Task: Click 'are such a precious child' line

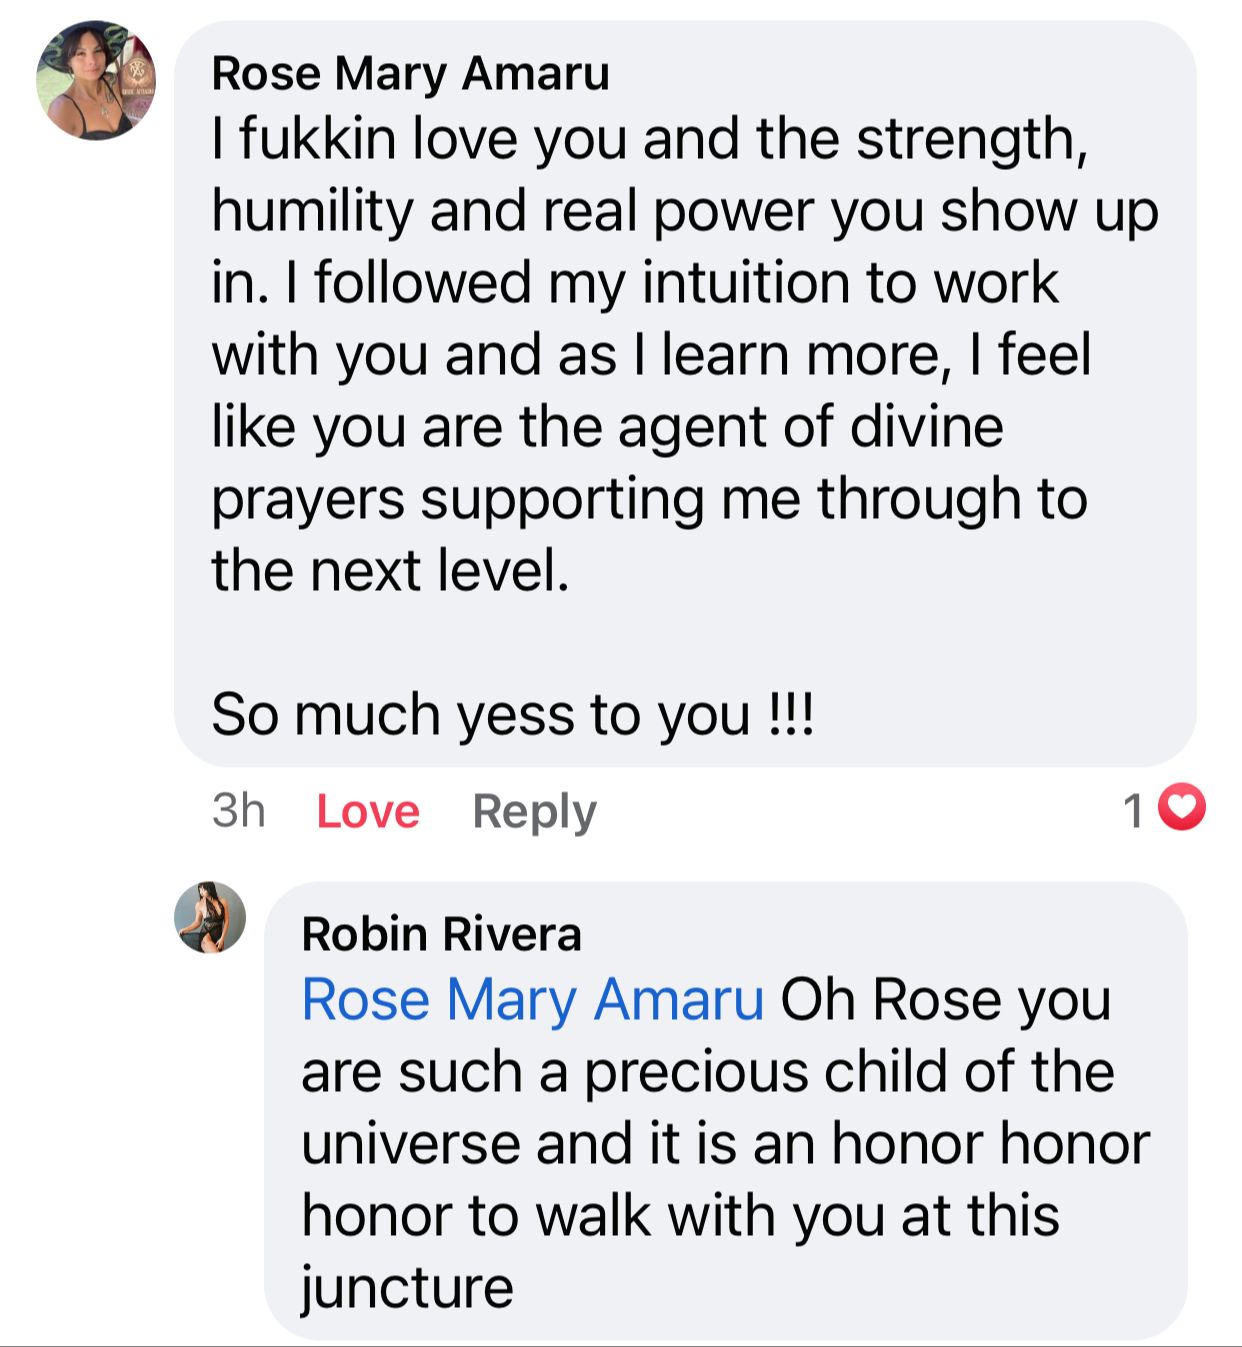Action: click(707, 1072)
